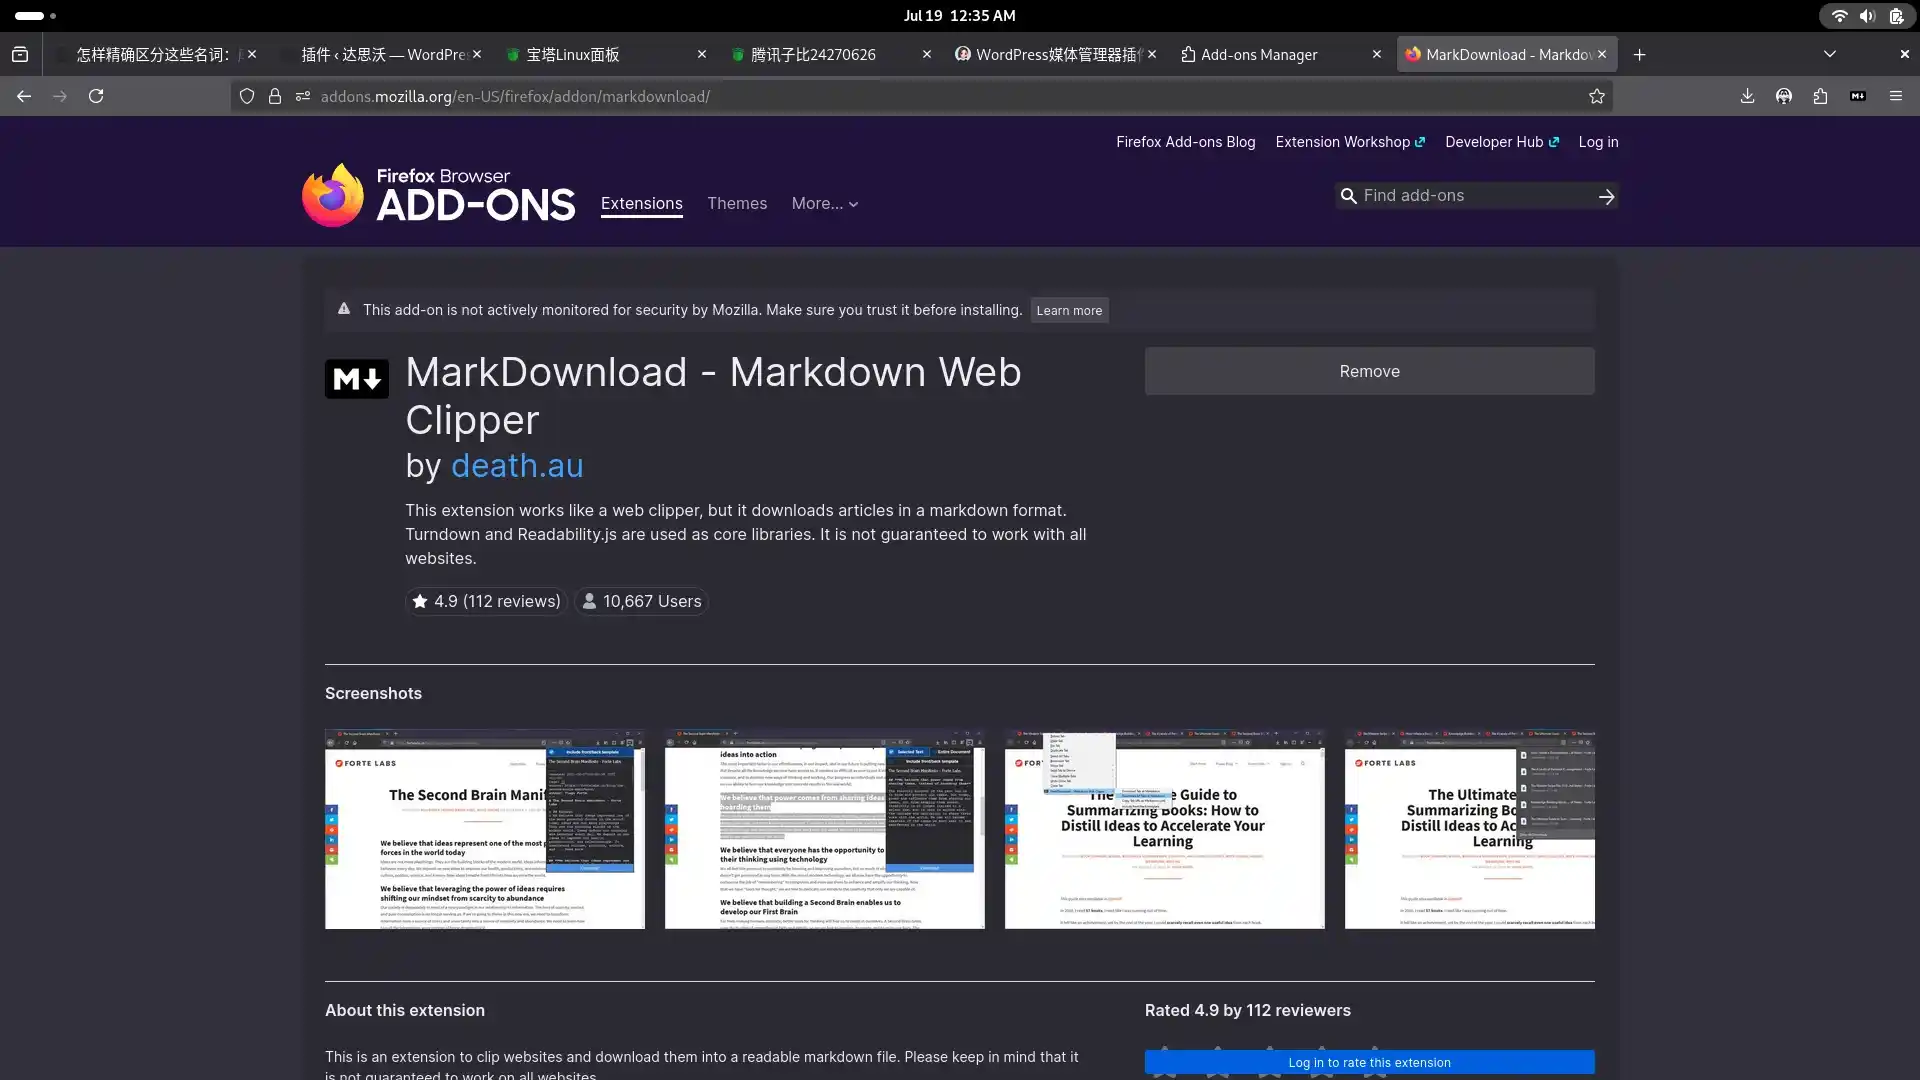Image resolution: width=1920 pixels, height=1080 pixels.
Task: Close the MarkDownload tab
Action: (1602, 54)
